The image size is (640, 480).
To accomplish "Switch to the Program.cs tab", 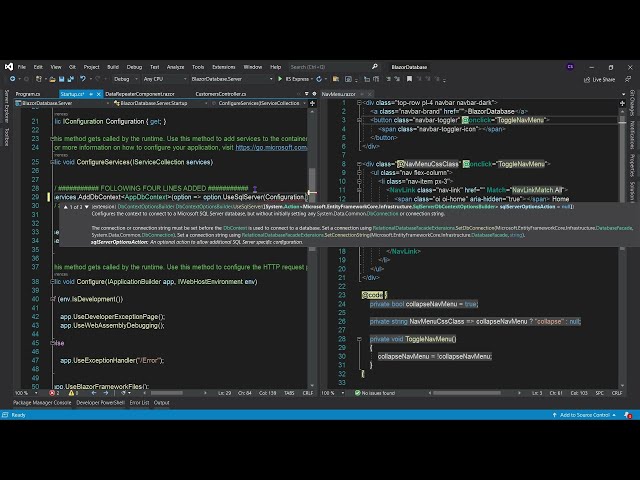I will [28, 94].
